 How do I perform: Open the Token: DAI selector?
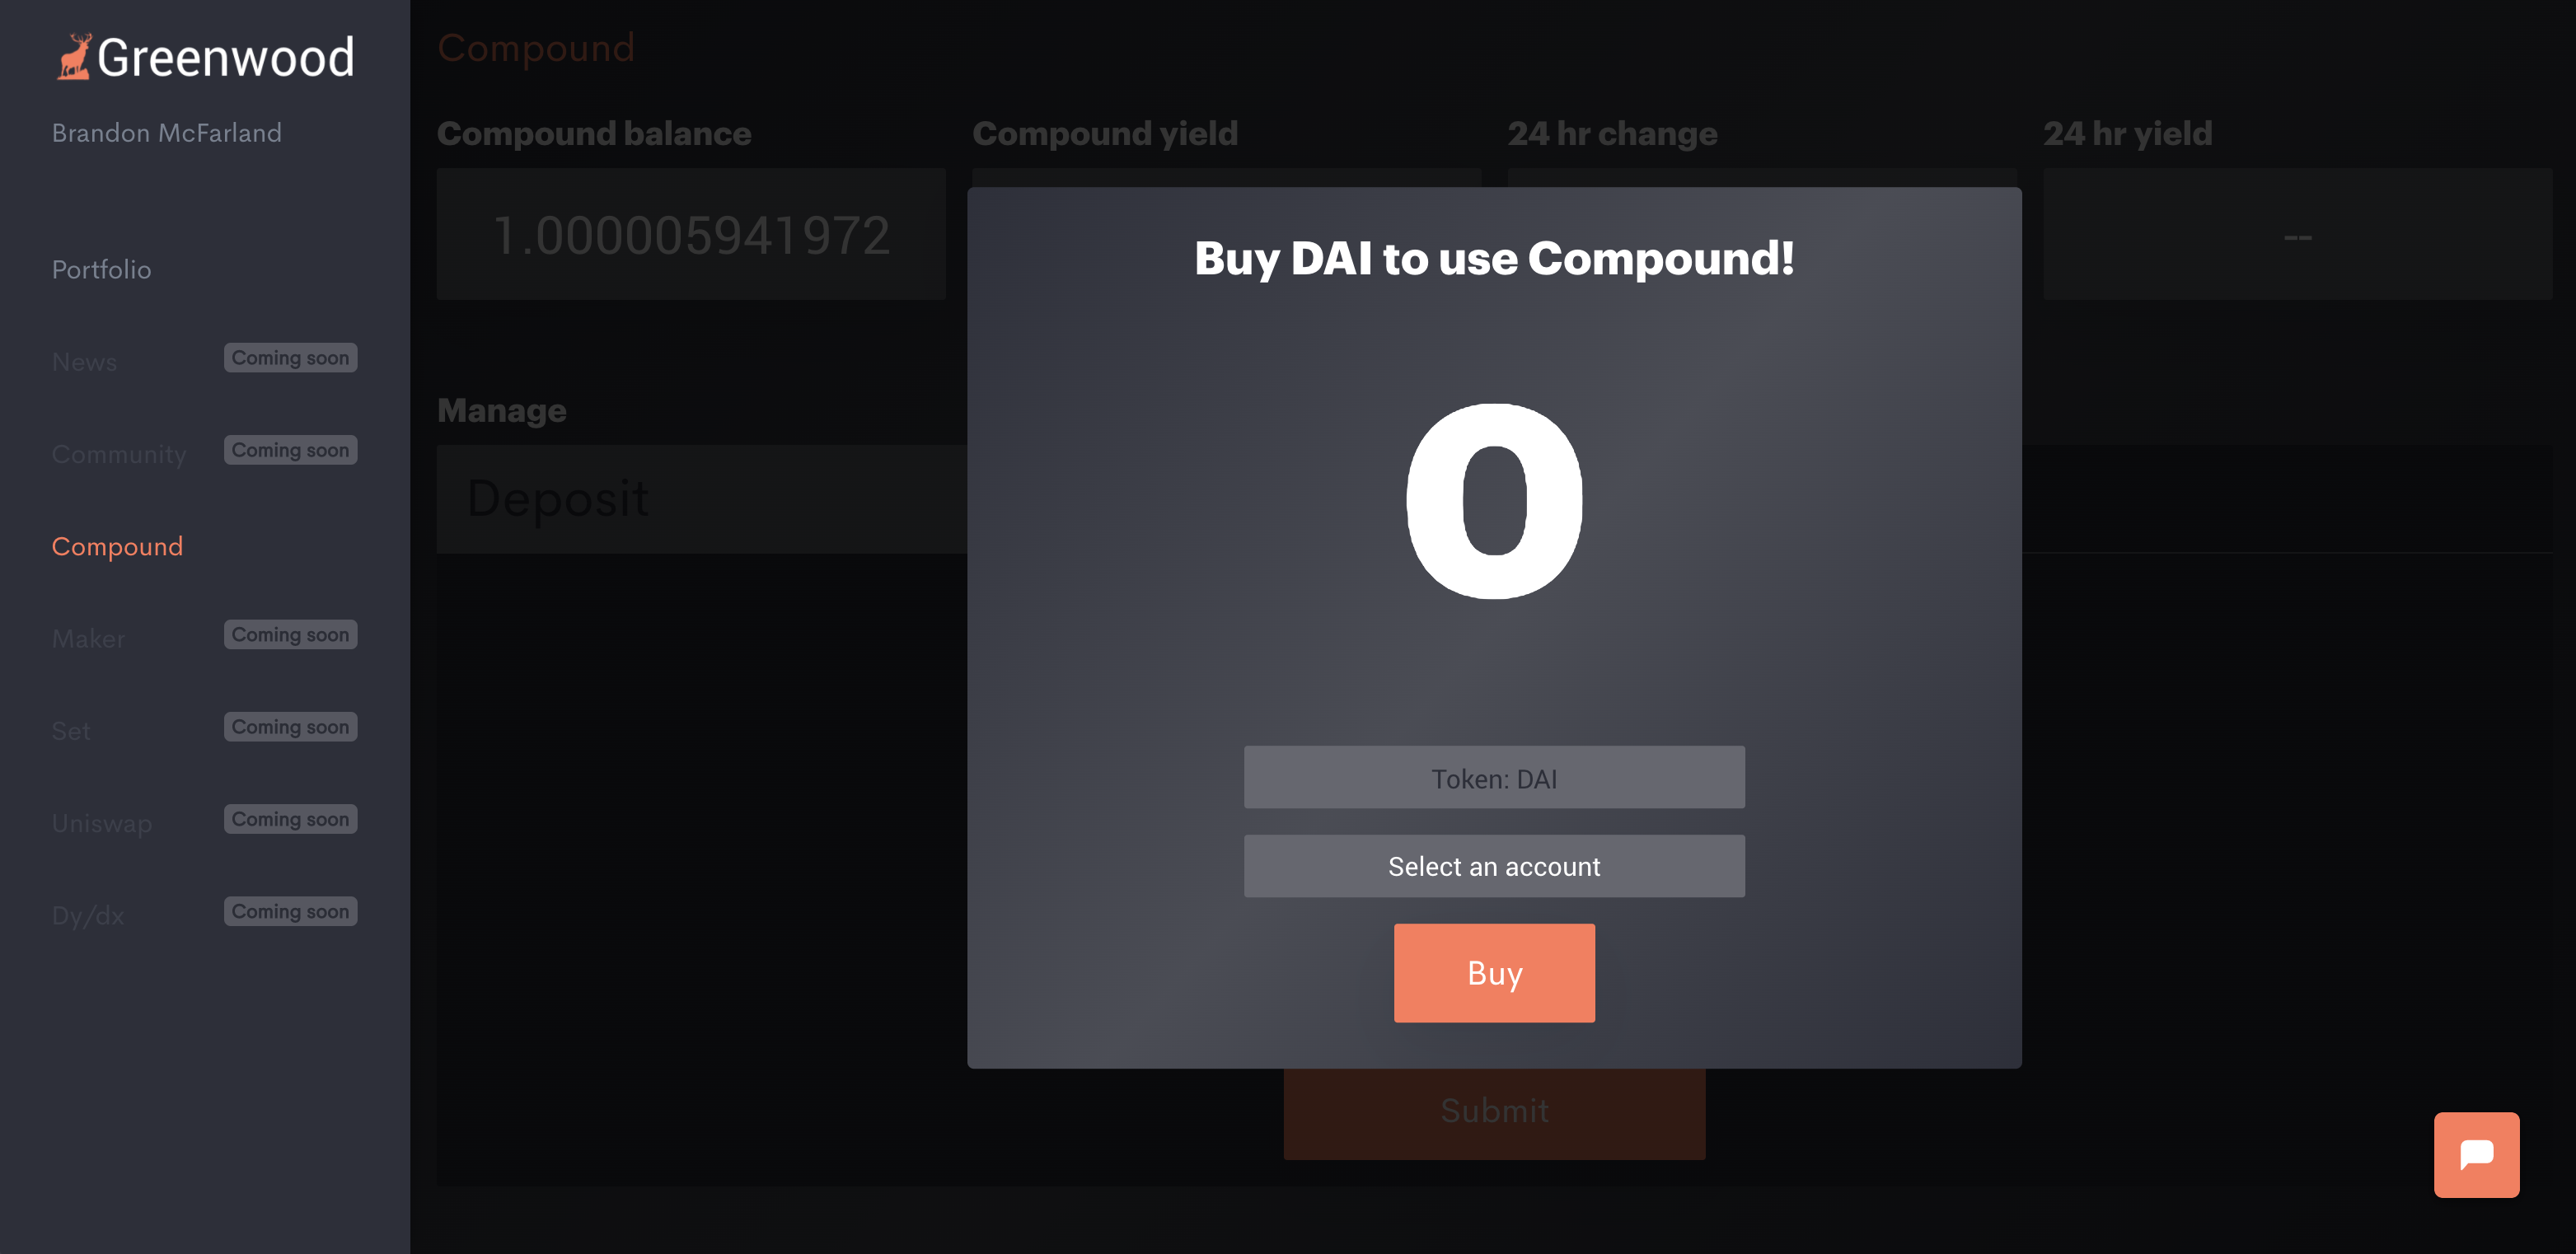1494,778
